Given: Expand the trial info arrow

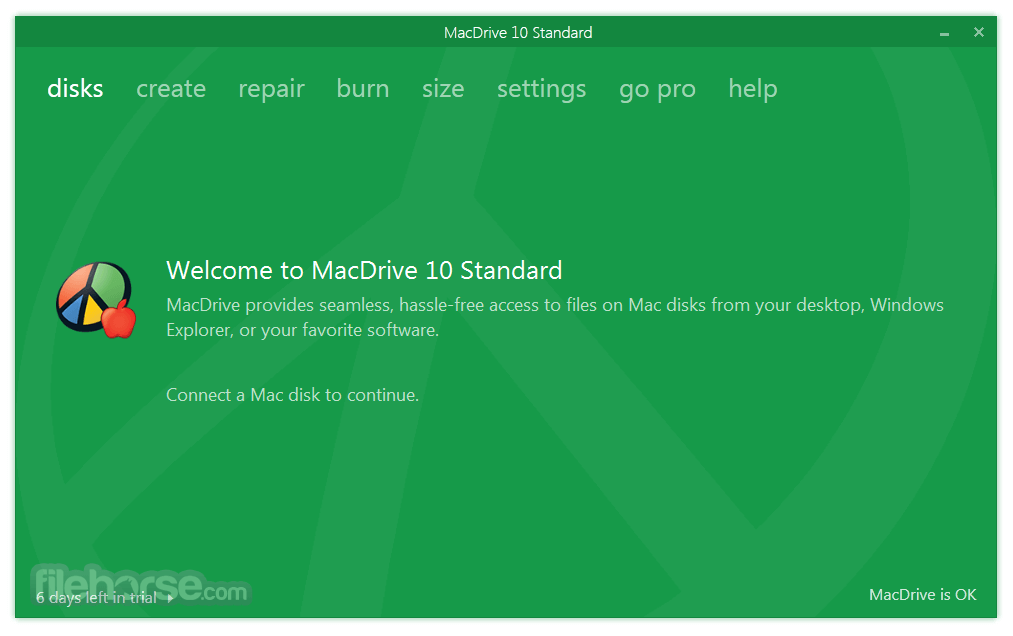Looking at the screenshot, I should 170,599.
